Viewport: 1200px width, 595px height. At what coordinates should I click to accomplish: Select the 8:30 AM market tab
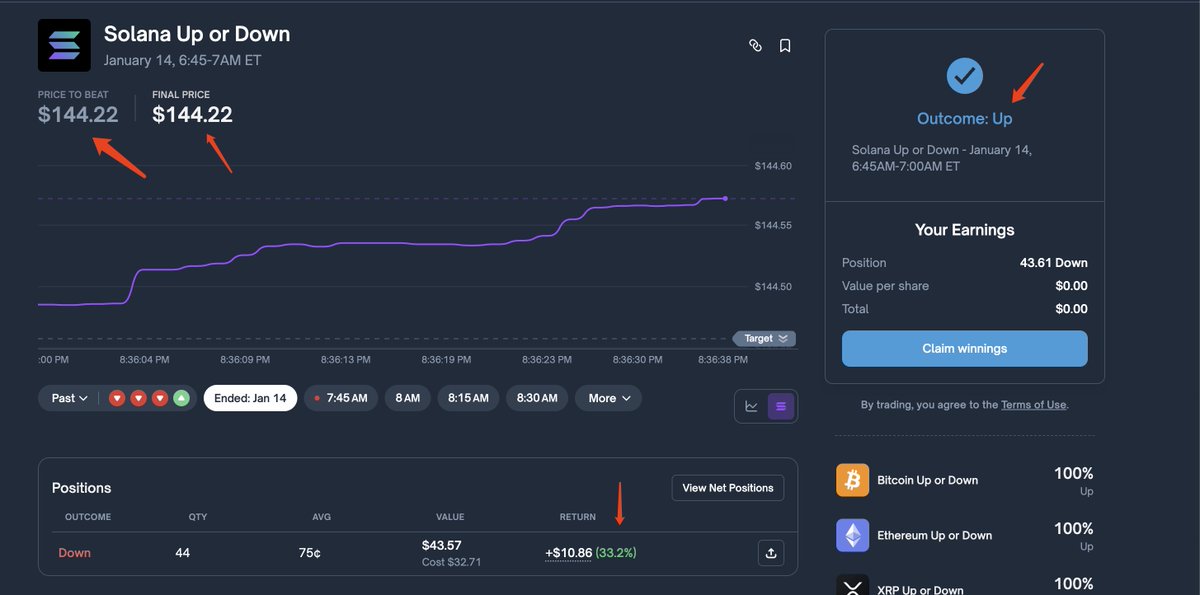click(537, 398)
